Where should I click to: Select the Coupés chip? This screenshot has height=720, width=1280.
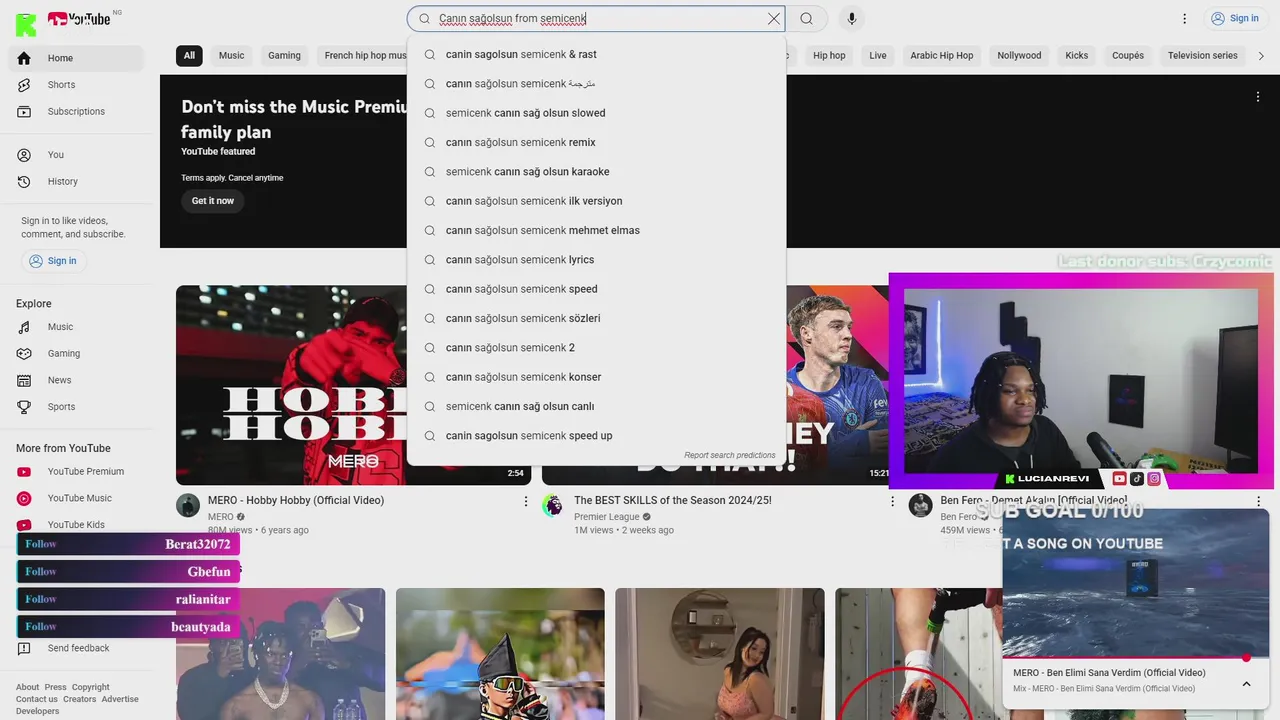click(x=1128, y=56)
